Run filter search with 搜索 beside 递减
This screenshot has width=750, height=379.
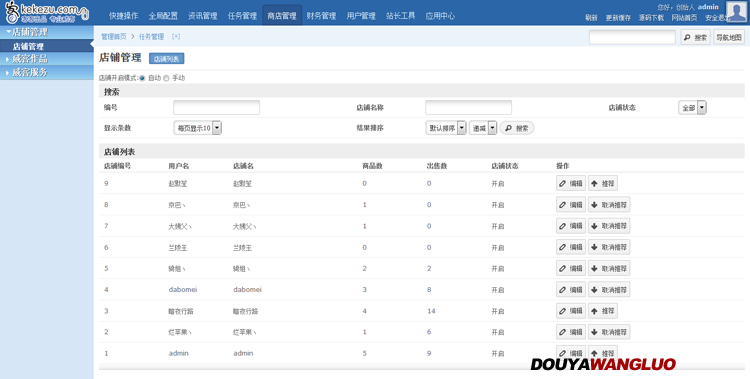pyautogui.click(x=517, y=128)
